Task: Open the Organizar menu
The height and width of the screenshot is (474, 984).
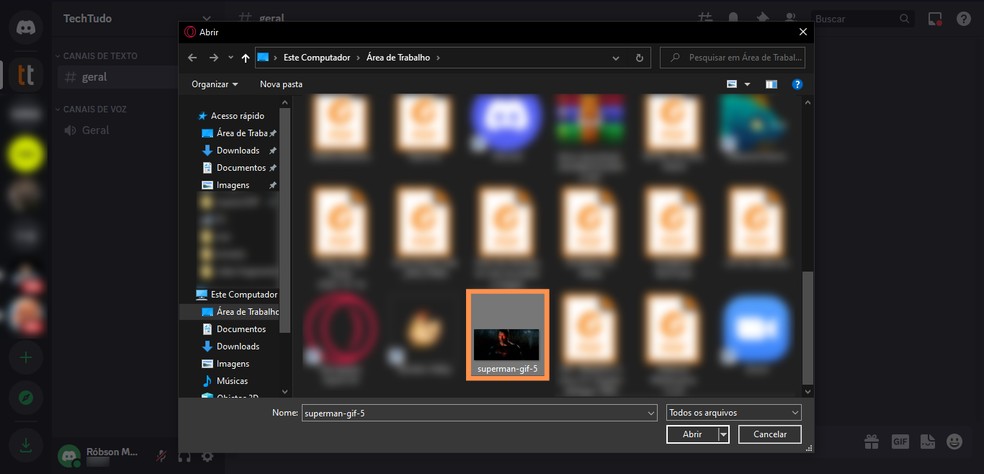Action: tap(215, 84)
